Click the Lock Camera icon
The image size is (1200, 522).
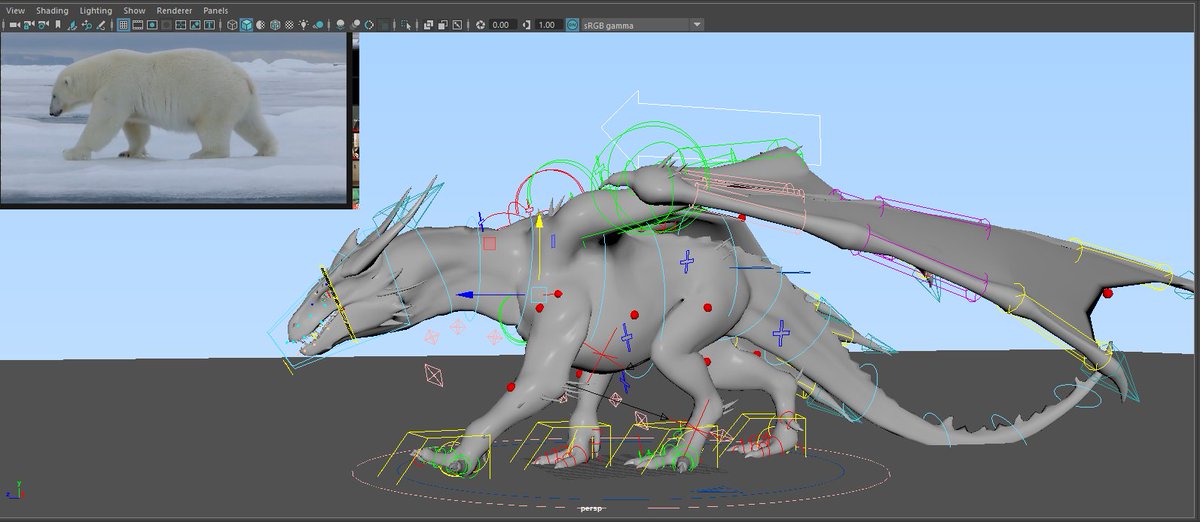pyautogui.click(x=29, y=24)
